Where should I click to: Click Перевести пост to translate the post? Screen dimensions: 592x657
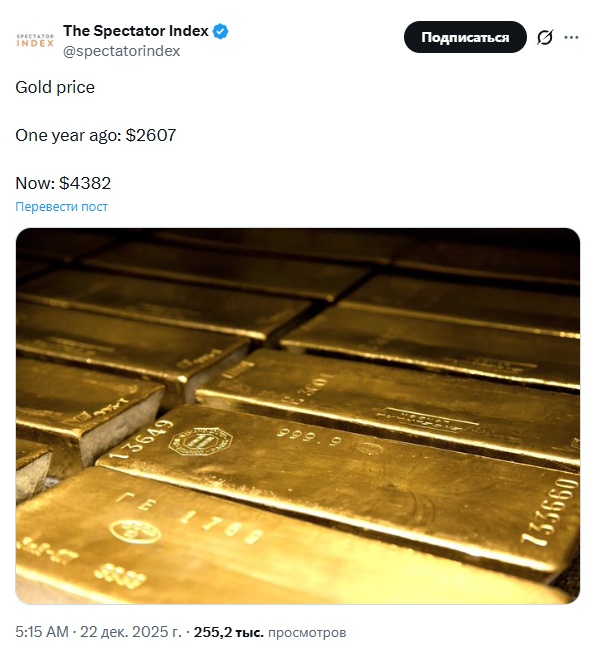62,207
